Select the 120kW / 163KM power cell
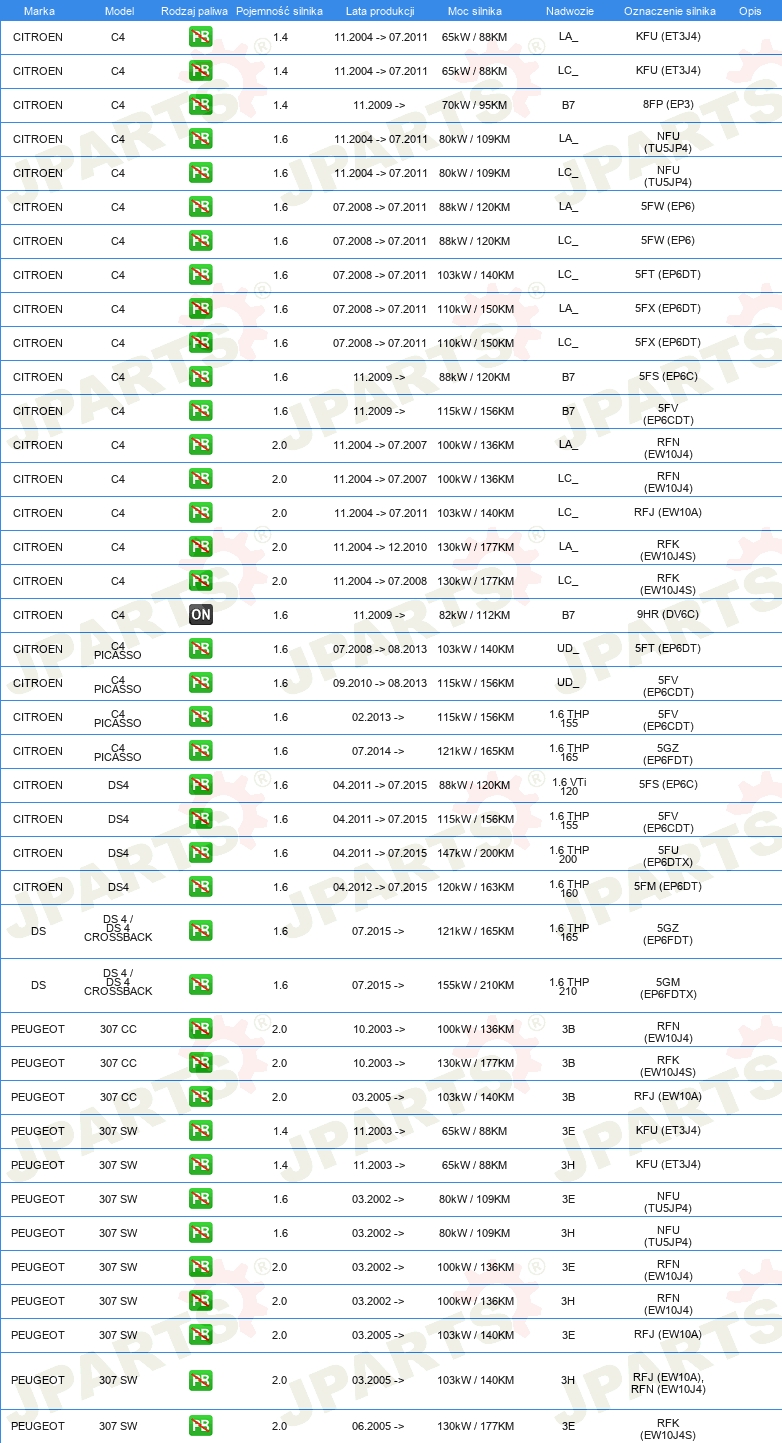782x1443 pixels. coord(475,888)
